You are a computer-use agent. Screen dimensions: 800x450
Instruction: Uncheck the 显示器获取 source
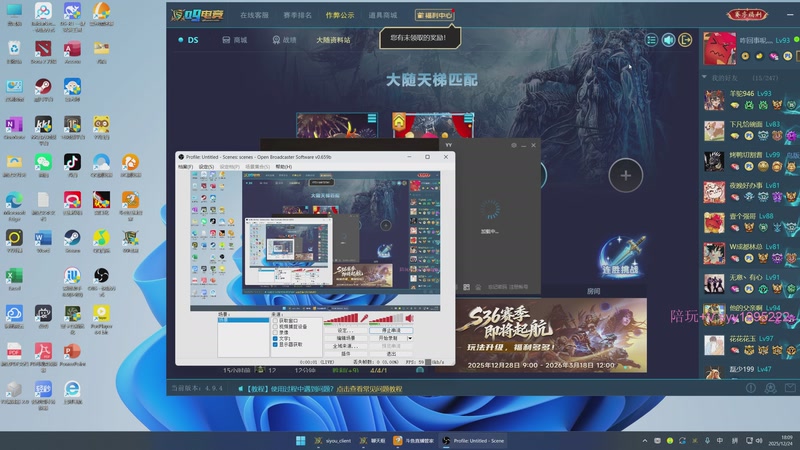[x=276, y=344]
